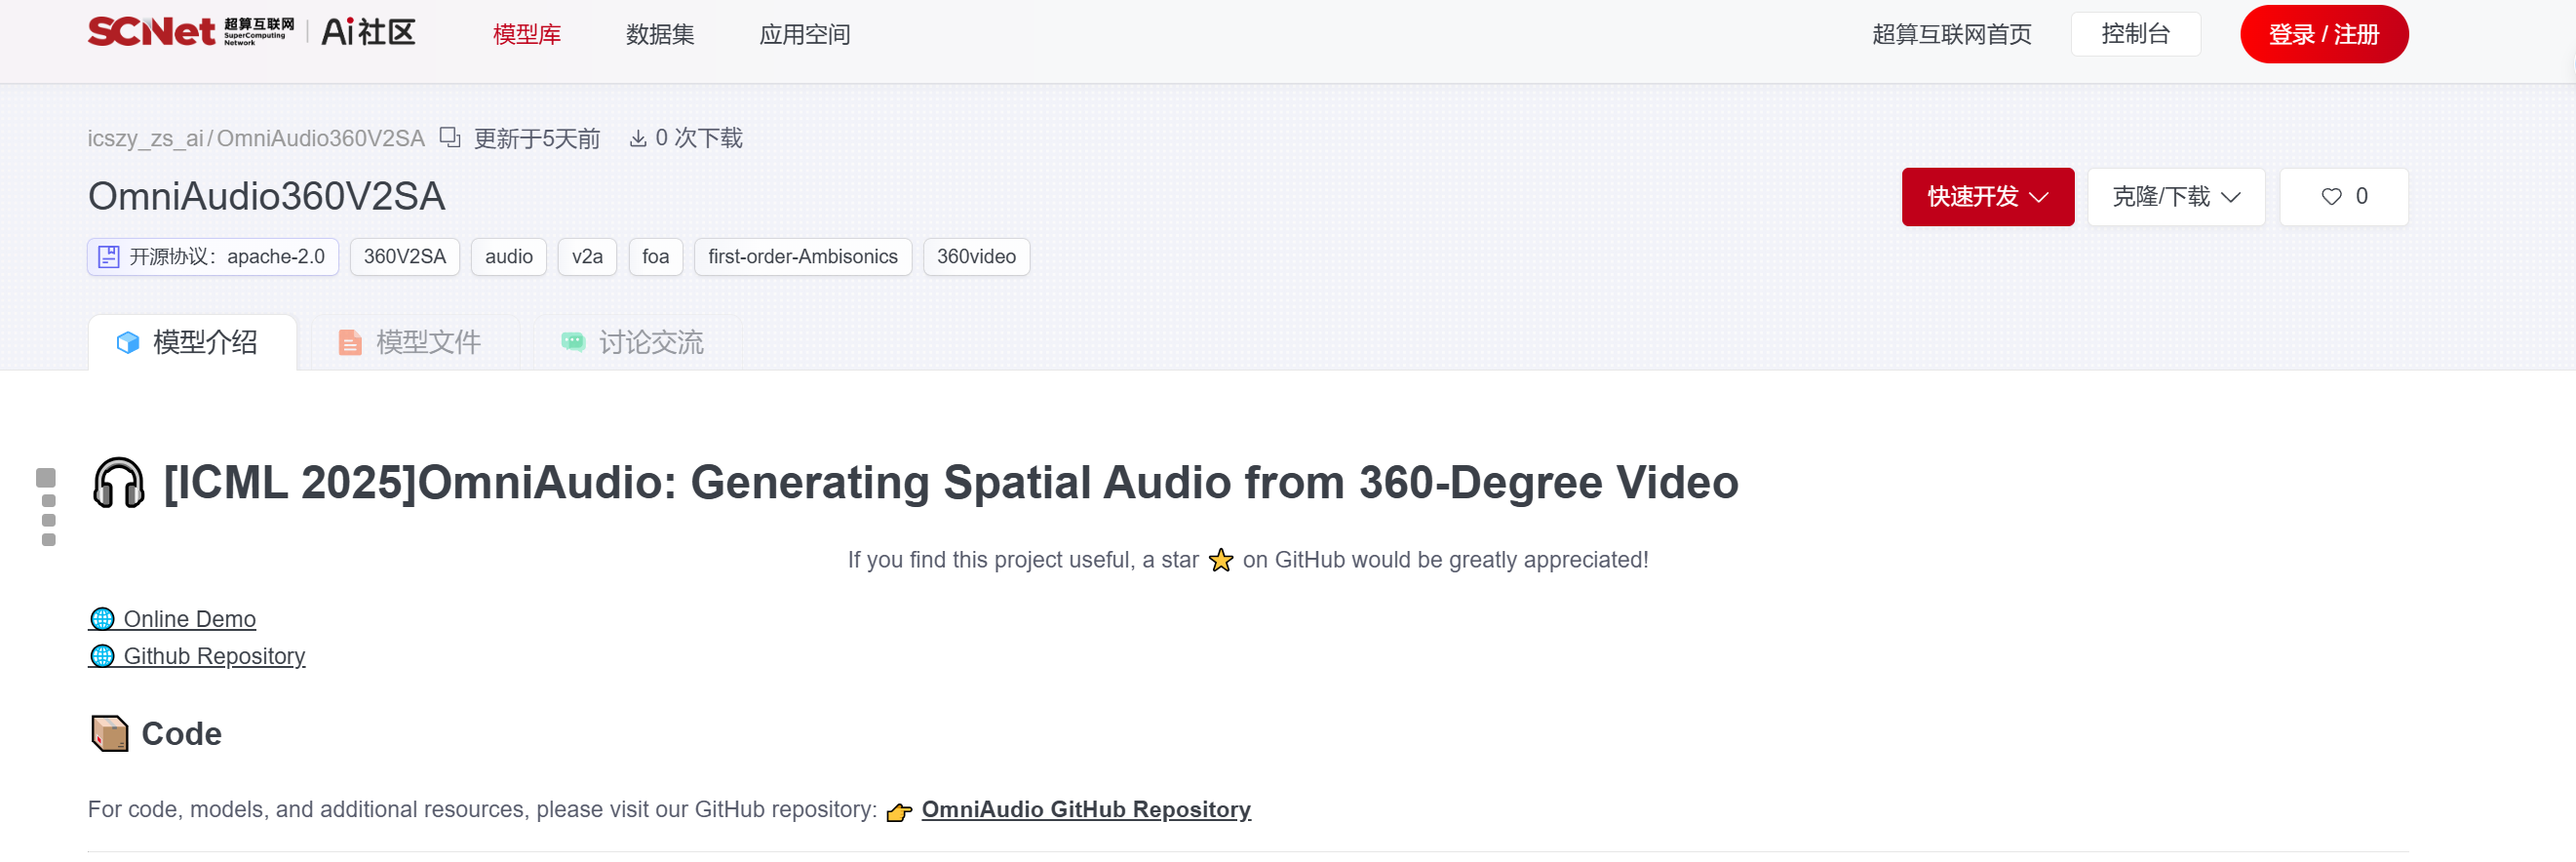The width and height of the screenshot is (2576, 862).
Task: Click the globe icon beside Online Demo
Action: (x=102, y=619)
